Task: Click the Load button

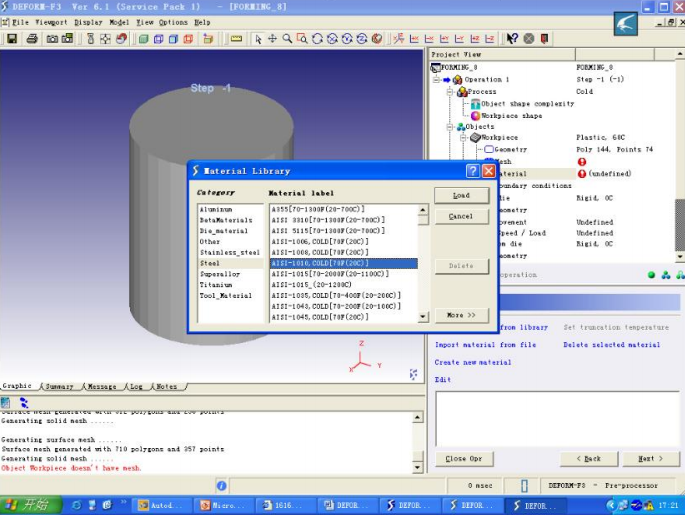Action: pos(461,196)
